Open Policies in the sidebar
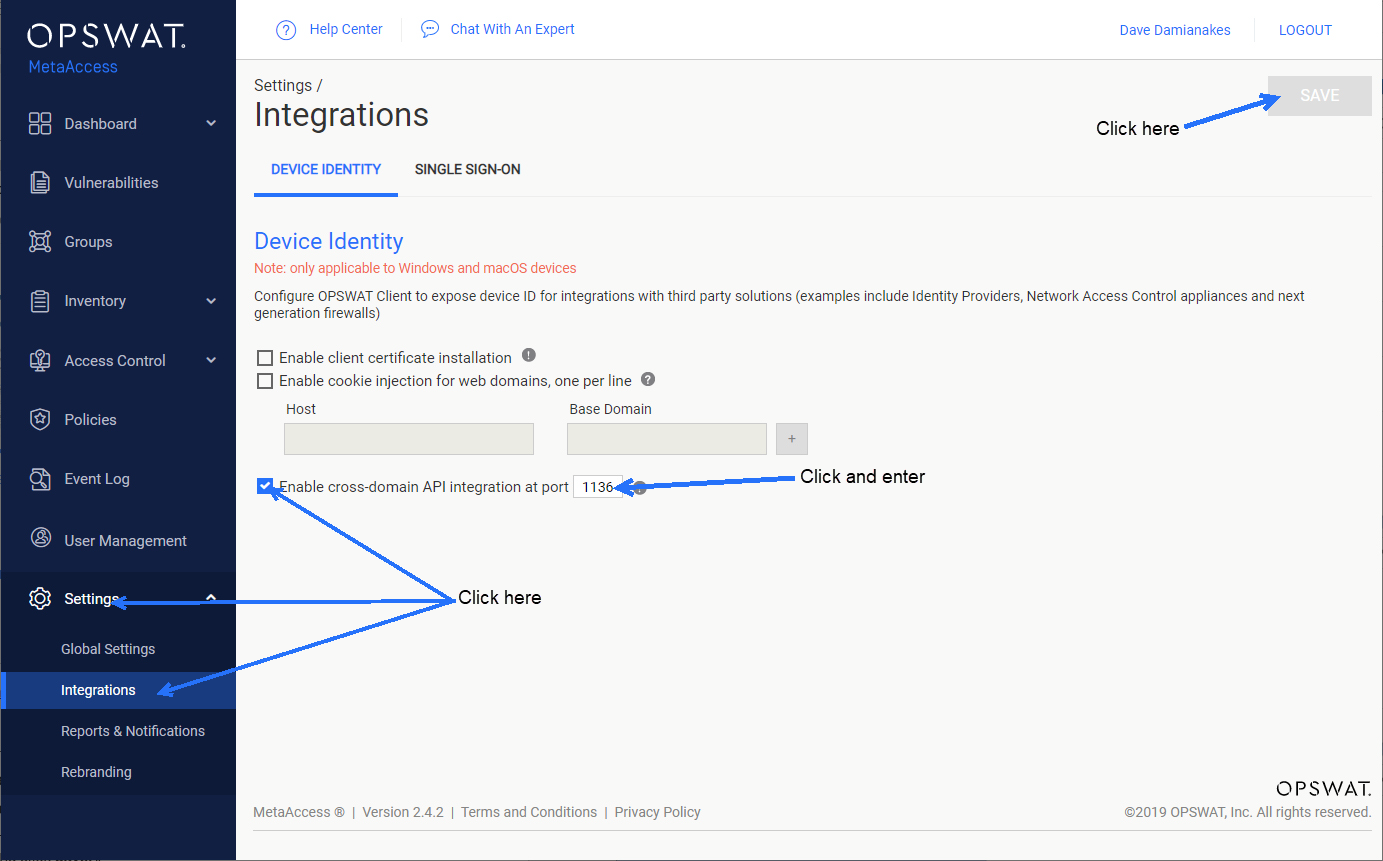Viewport: 1383px width, 861px height. pos(90,420)
